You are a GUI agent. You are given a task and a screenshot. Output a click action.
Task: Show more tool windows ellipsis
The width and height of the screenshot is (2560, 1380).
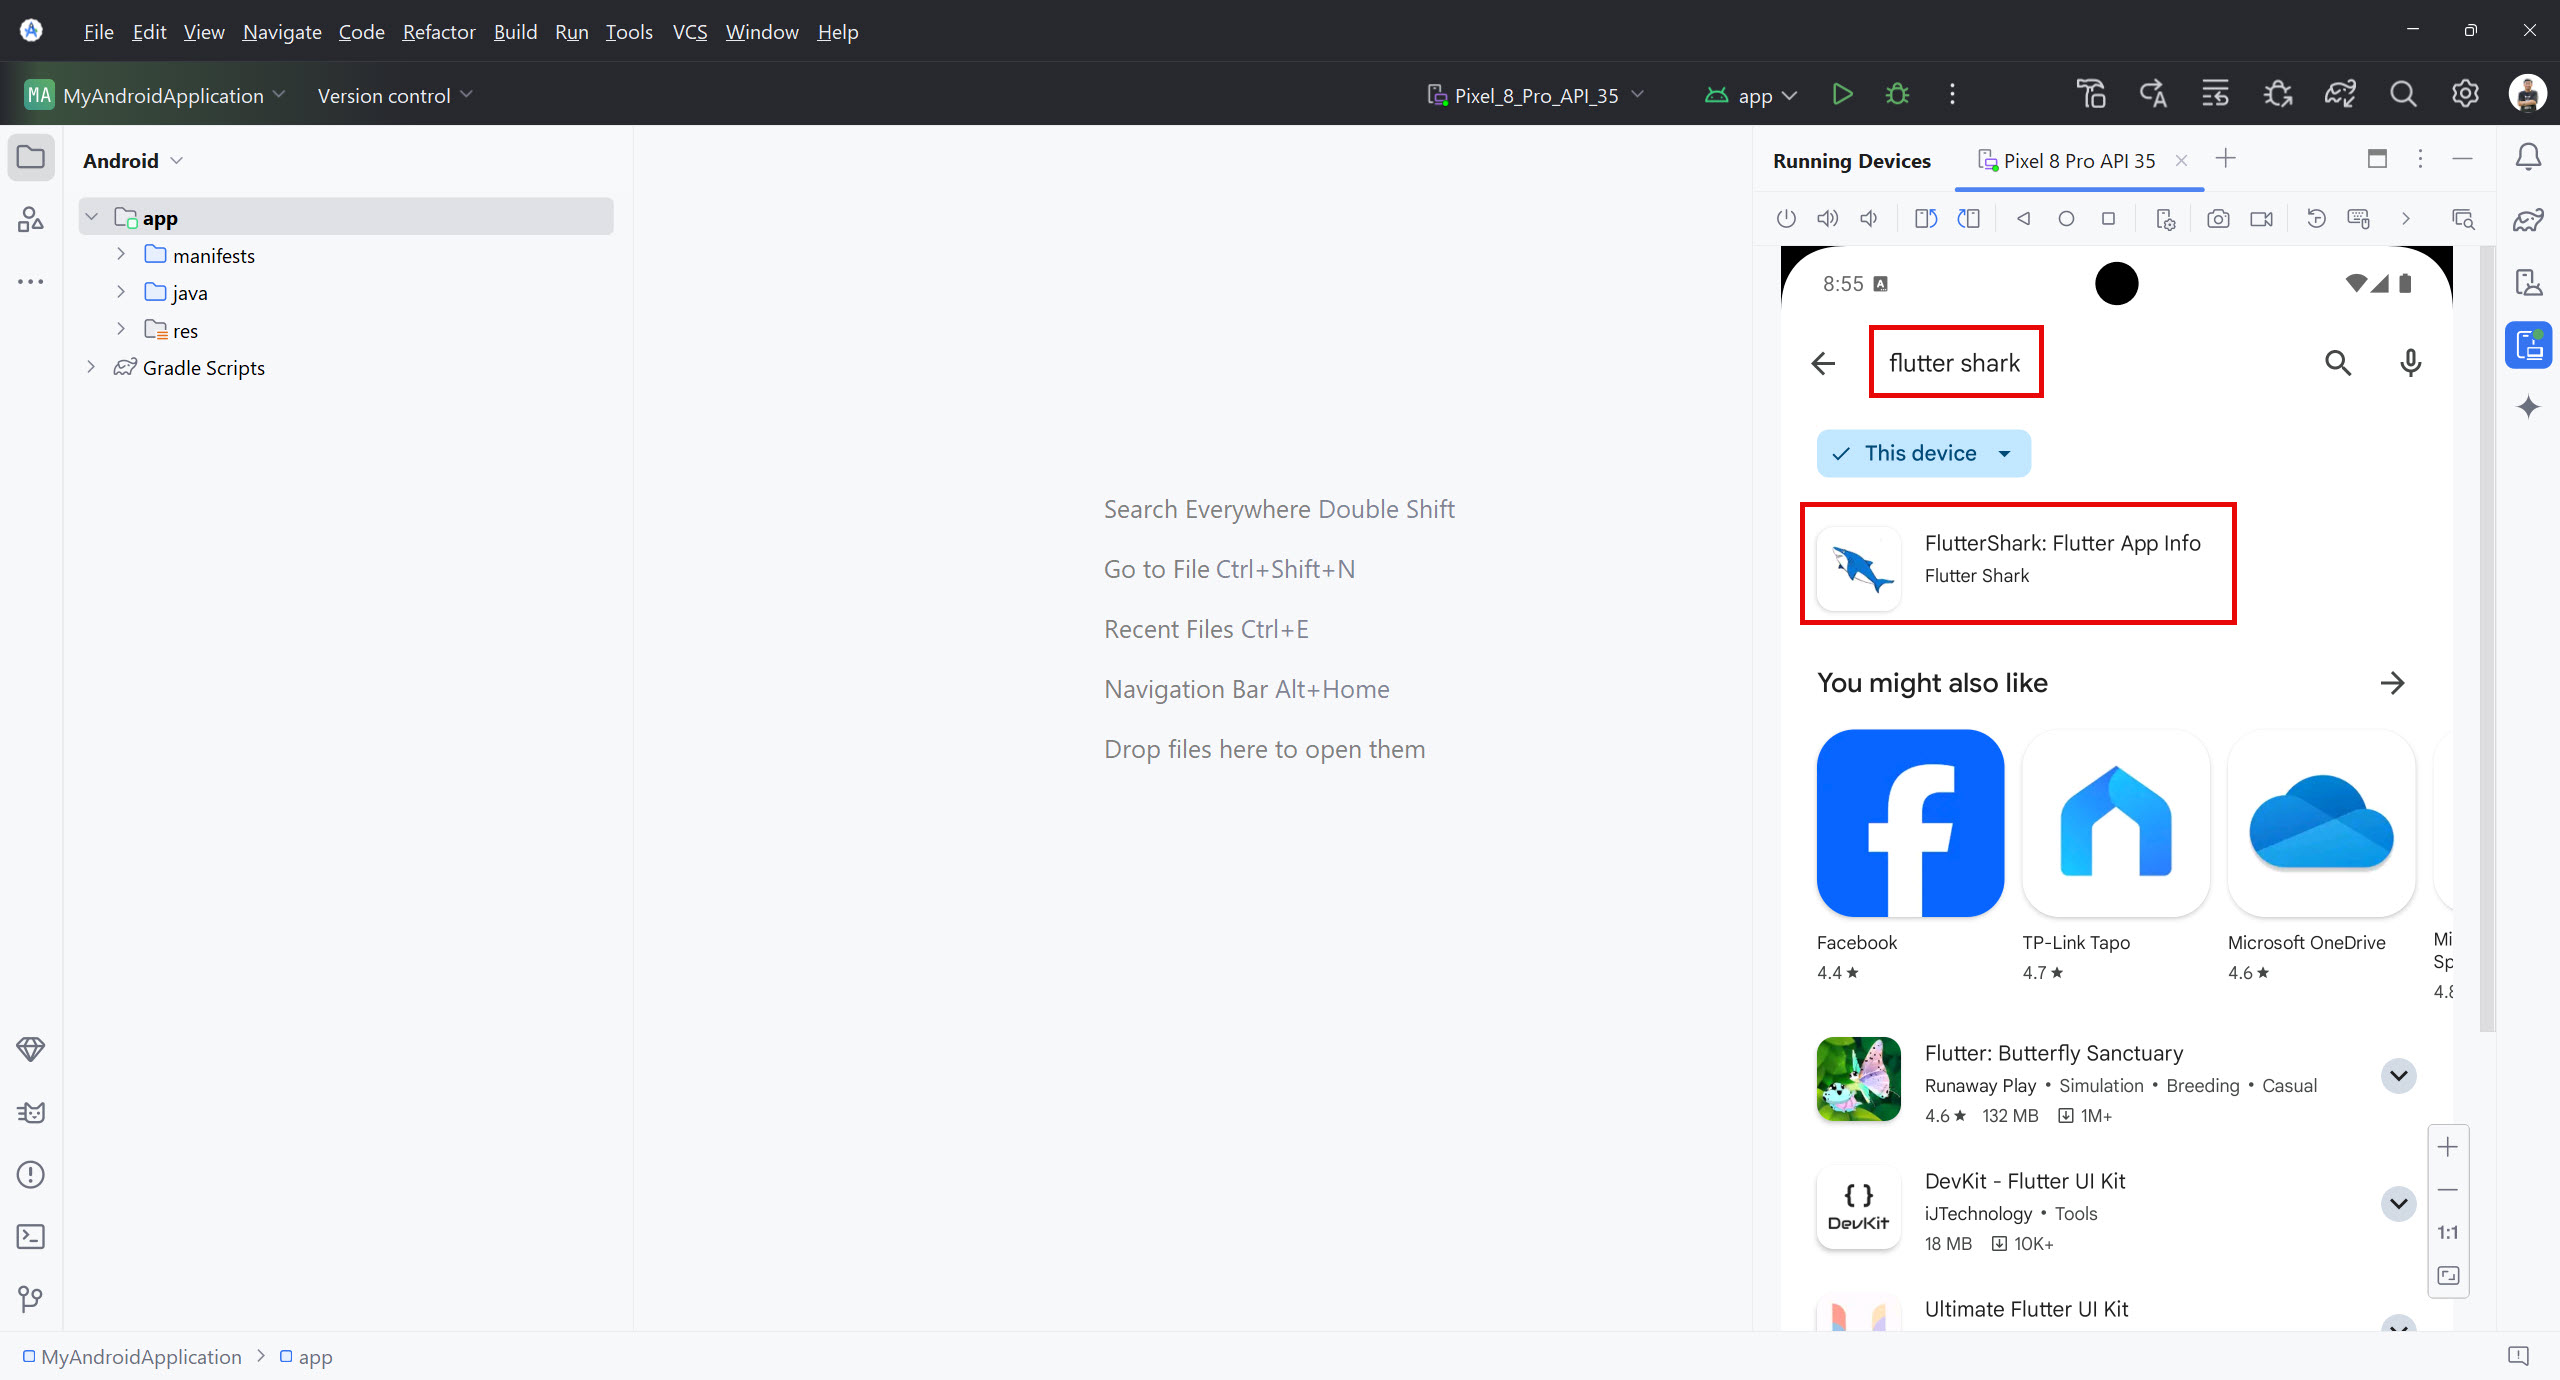coord(31,282)
